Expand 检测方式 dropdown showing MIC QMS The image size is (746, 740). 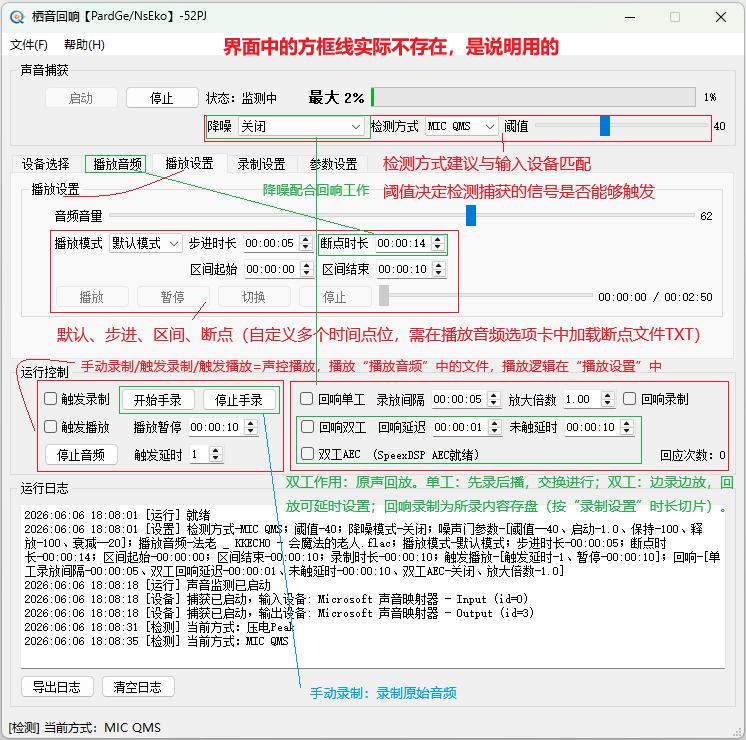coord(461,127)
